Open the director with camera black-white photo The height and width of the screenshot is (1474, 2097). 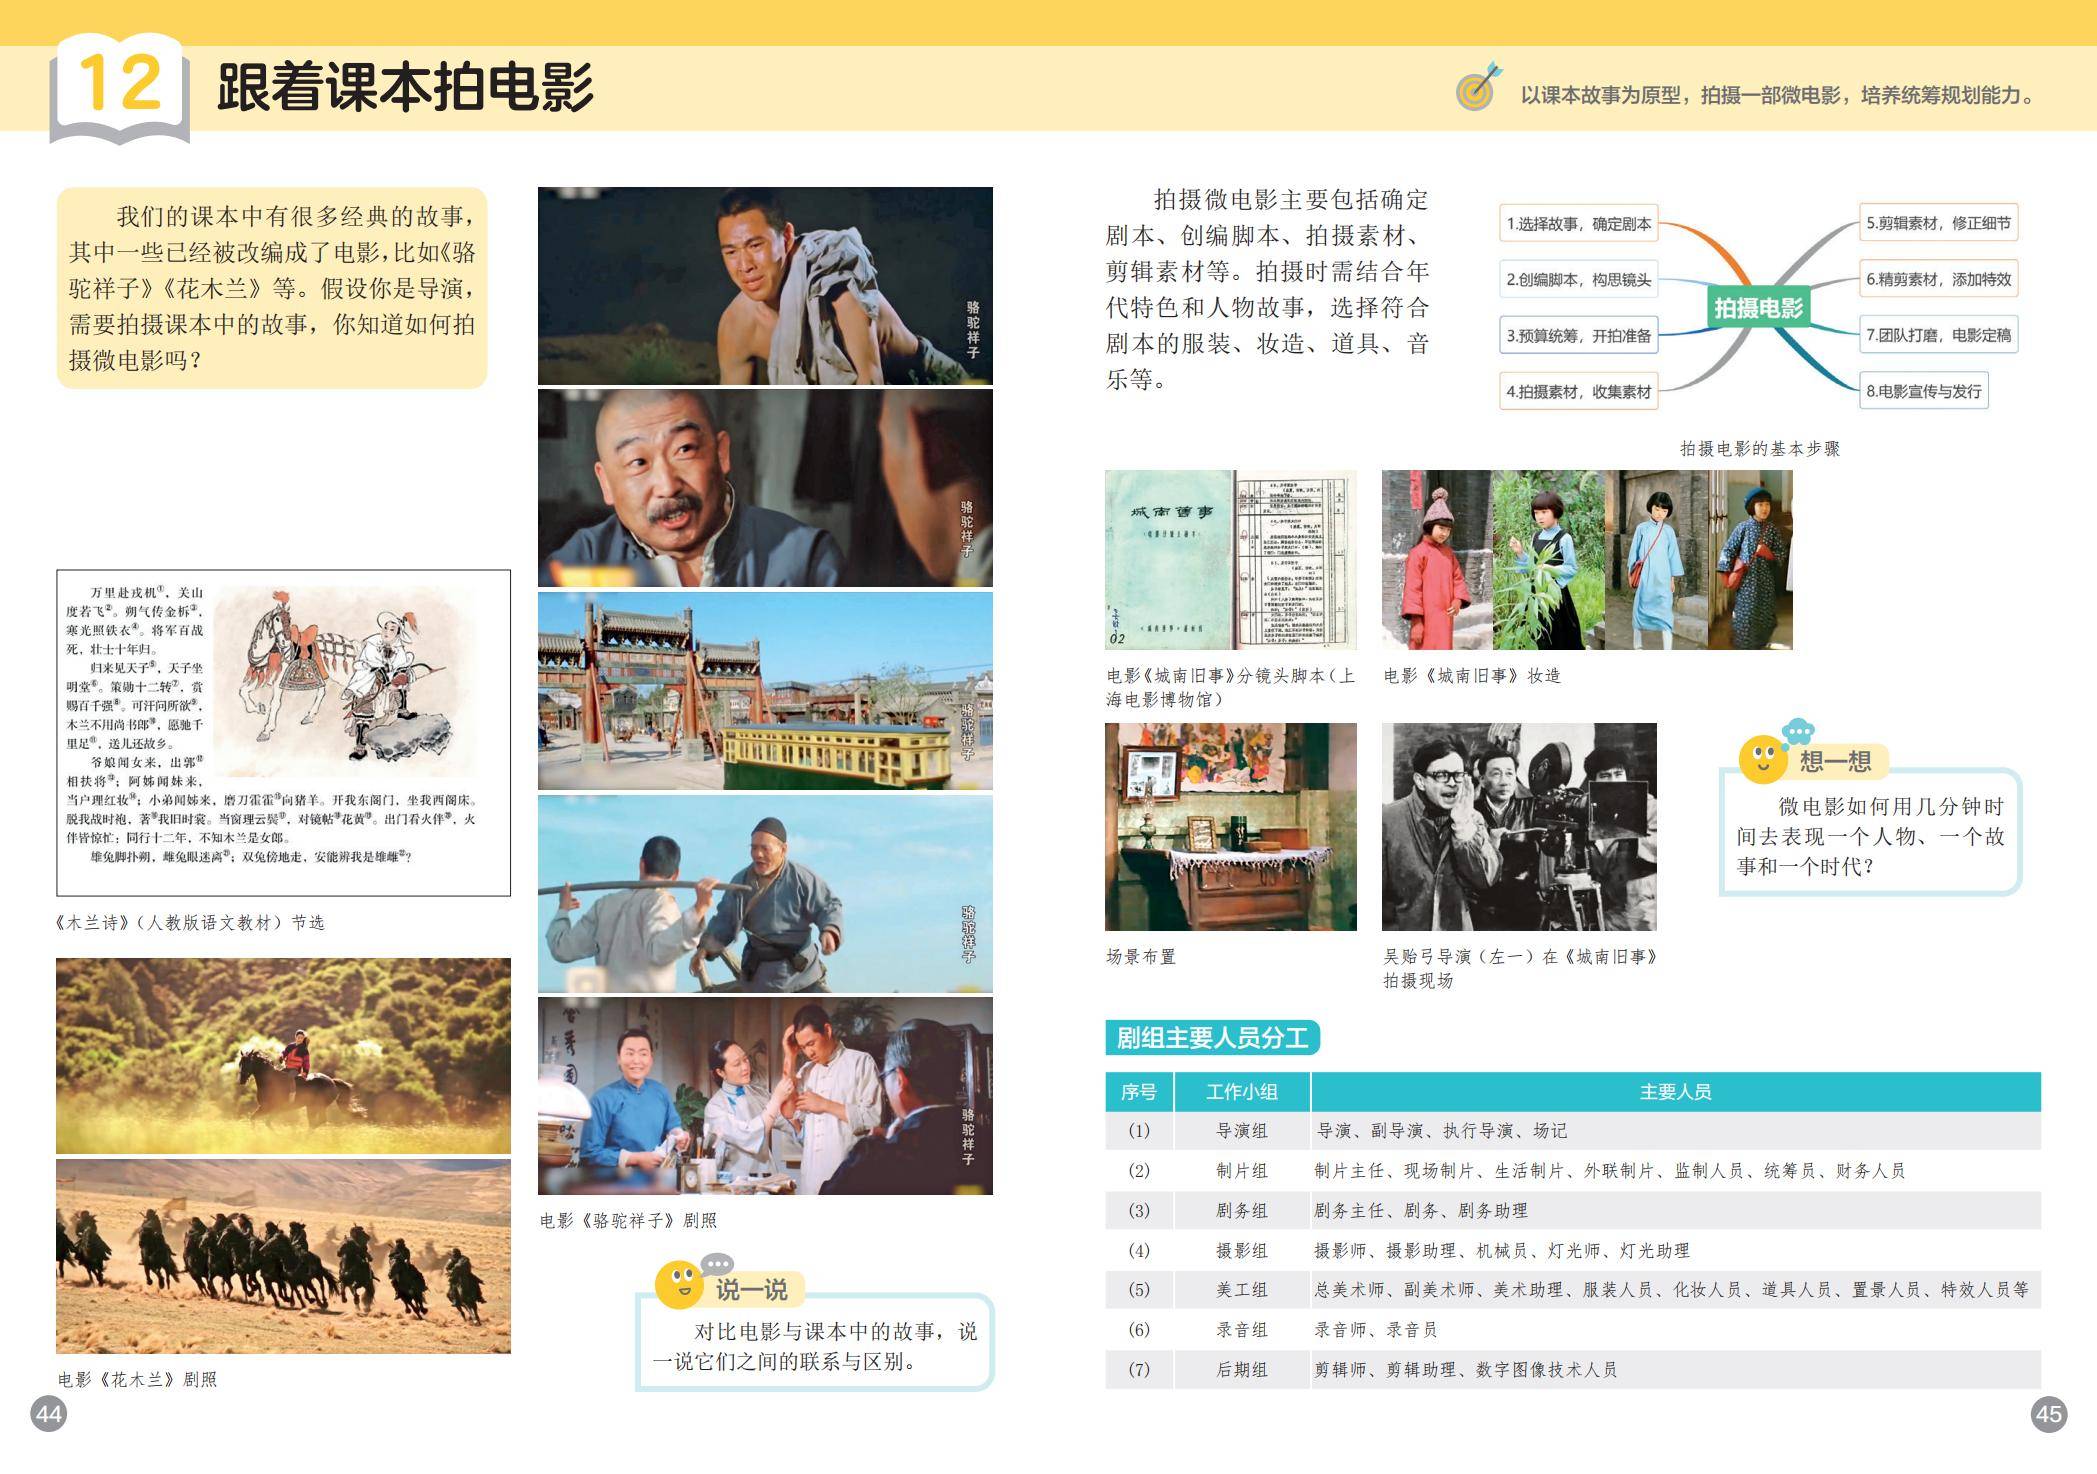[1518, 827]
